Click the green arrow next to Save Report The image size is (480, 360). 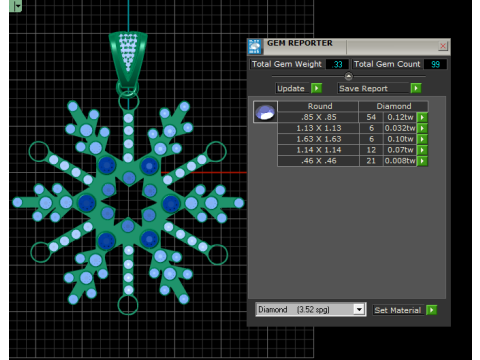click(x=416, y=88)
